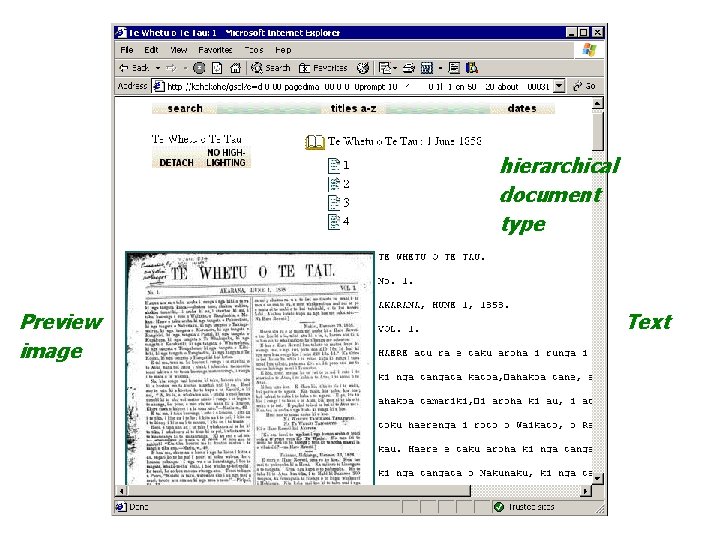Click the NO HIGHLIGHTING button

click(x=226, y=158)
